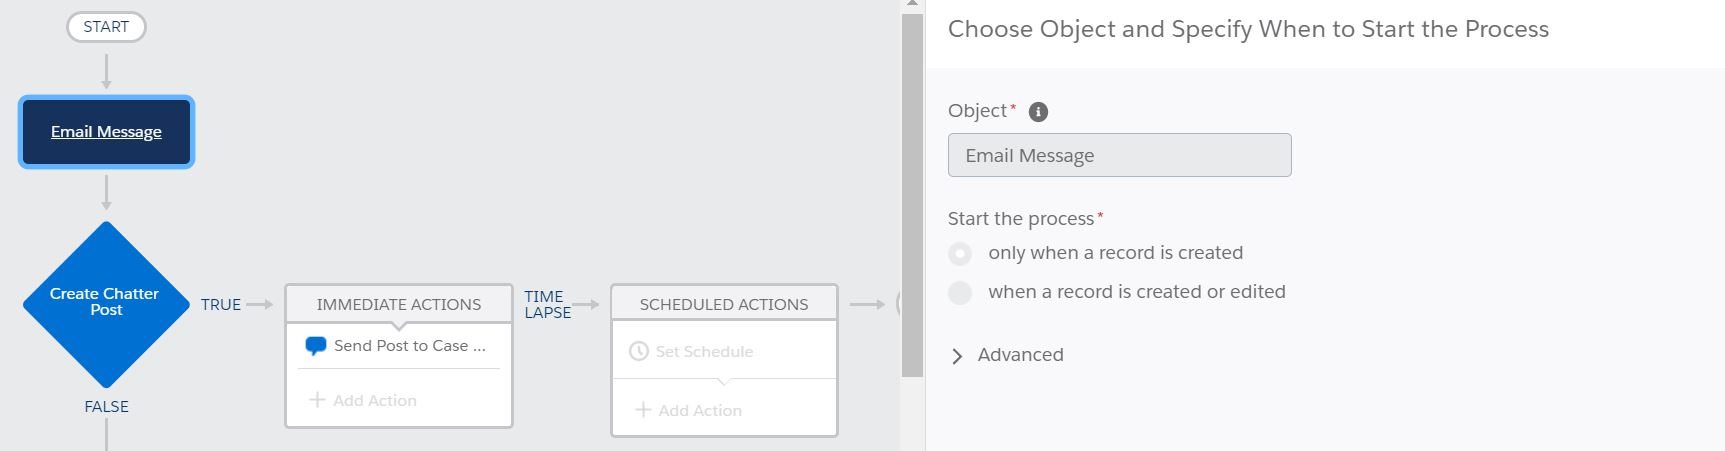The height and width of the screenshot is (451, 1725).
Task: Click plus icon under Immediate Actions
Action: (x=317, y=400)
